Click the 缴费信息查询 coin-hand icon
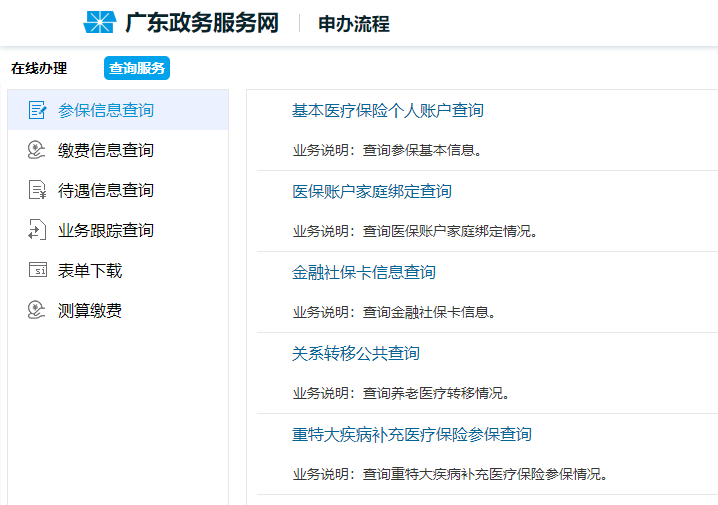Viewport: 718px width, 505px height. click(x=37, y=150)
